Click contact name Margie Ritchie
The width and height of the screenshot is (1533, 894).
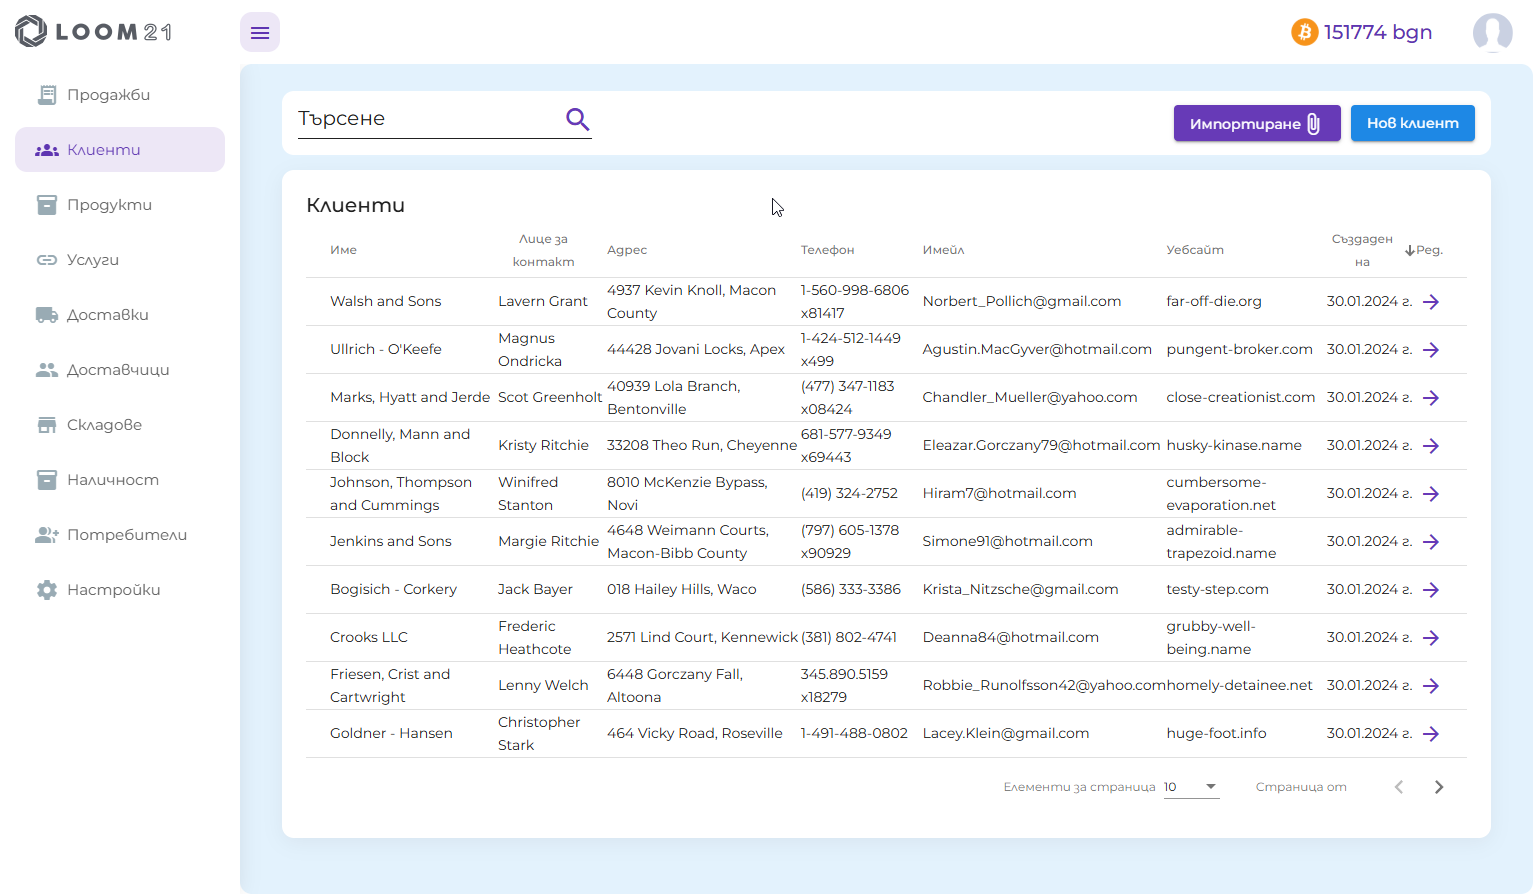pos(548,542)
